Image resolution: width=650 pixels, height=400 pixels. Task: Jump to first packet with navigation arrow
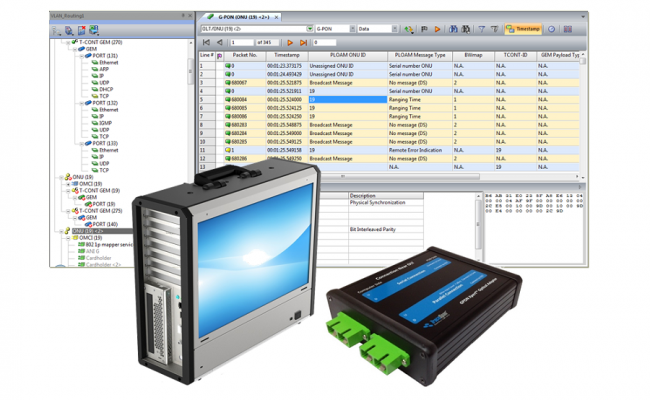tap(207, 43)
